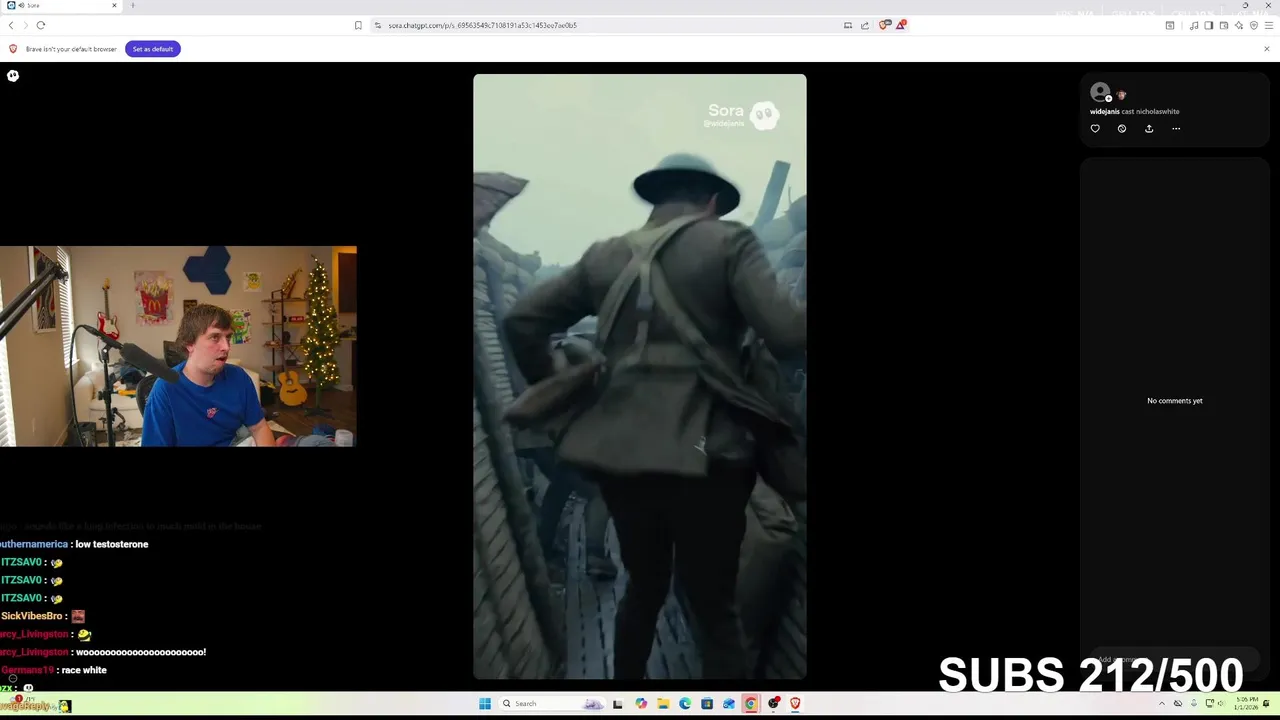This screenshot has height=720, width=1280.
Task: Open the nicholaswhite cast avatar
Action: 1121,95
